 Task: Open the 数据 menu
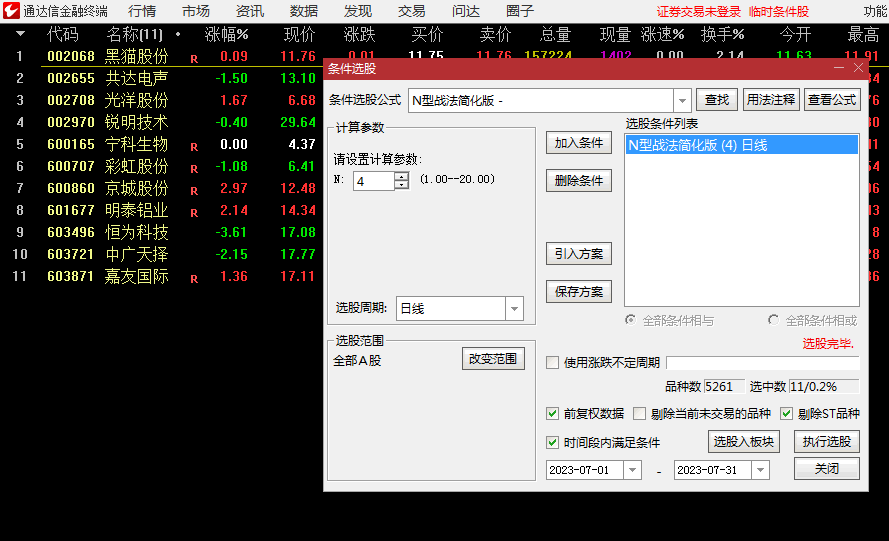point(304,11)
